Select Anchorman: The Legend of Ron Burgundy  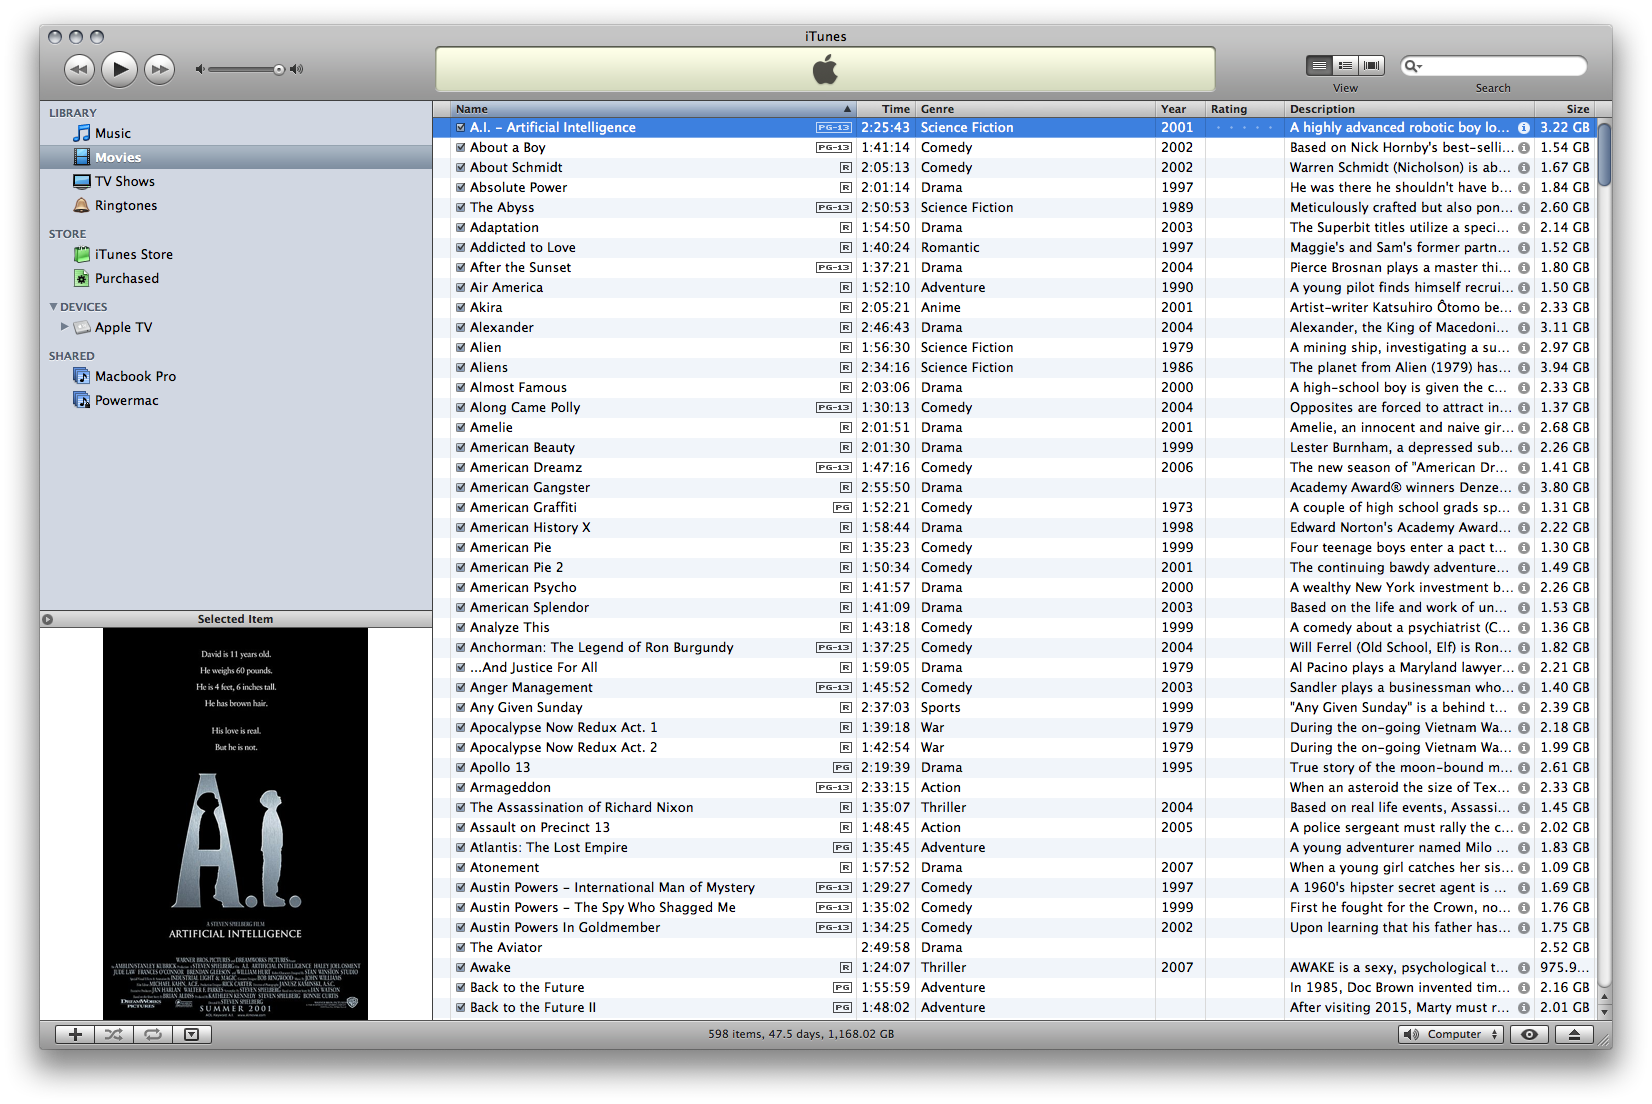1014,647
